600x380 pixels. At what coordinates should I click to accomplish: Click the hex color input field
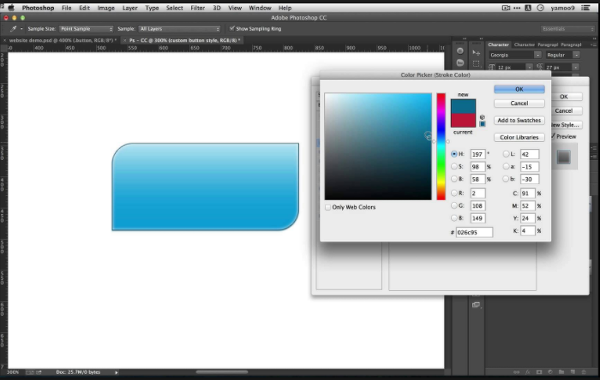(x=474, y=232)
